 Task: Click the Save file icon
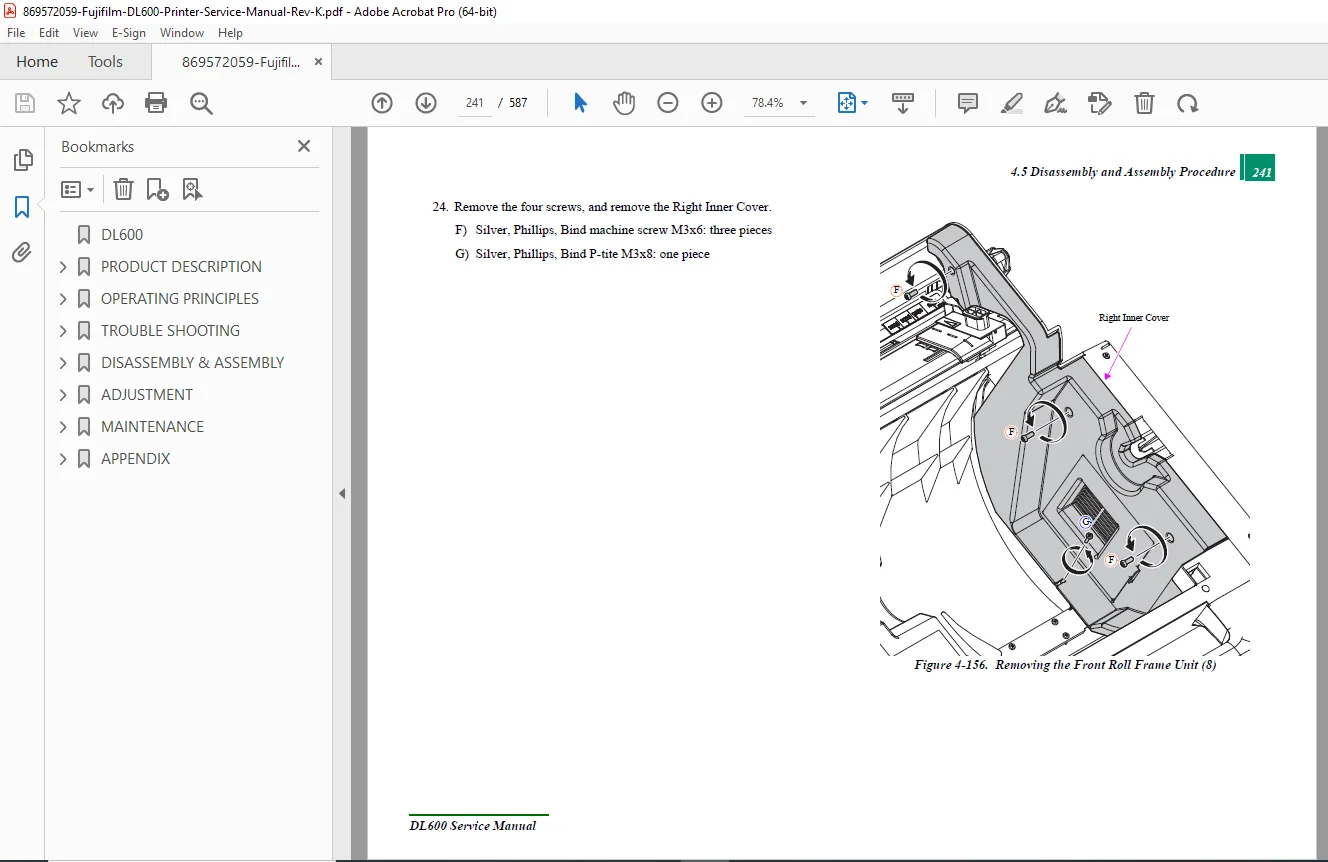[25, 103]
